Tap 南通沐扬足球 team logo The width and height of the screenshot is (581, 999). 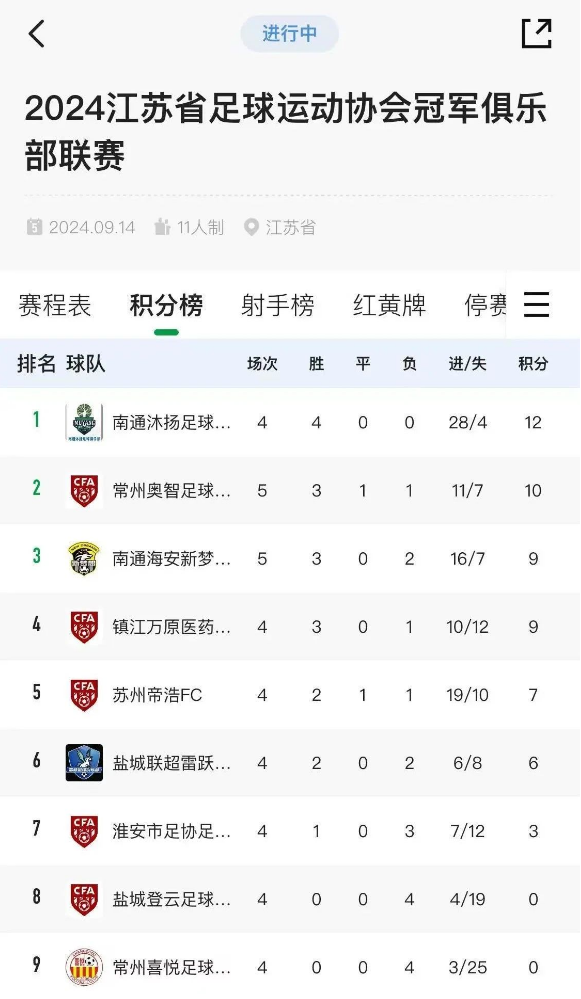click(84, 422)
